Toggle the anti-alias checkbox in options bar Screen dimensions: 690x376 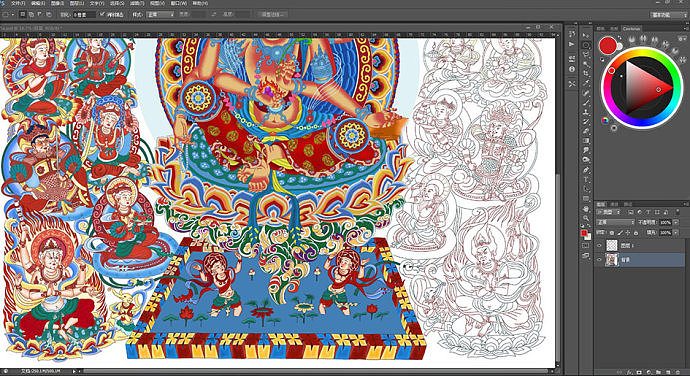point(102,14)
